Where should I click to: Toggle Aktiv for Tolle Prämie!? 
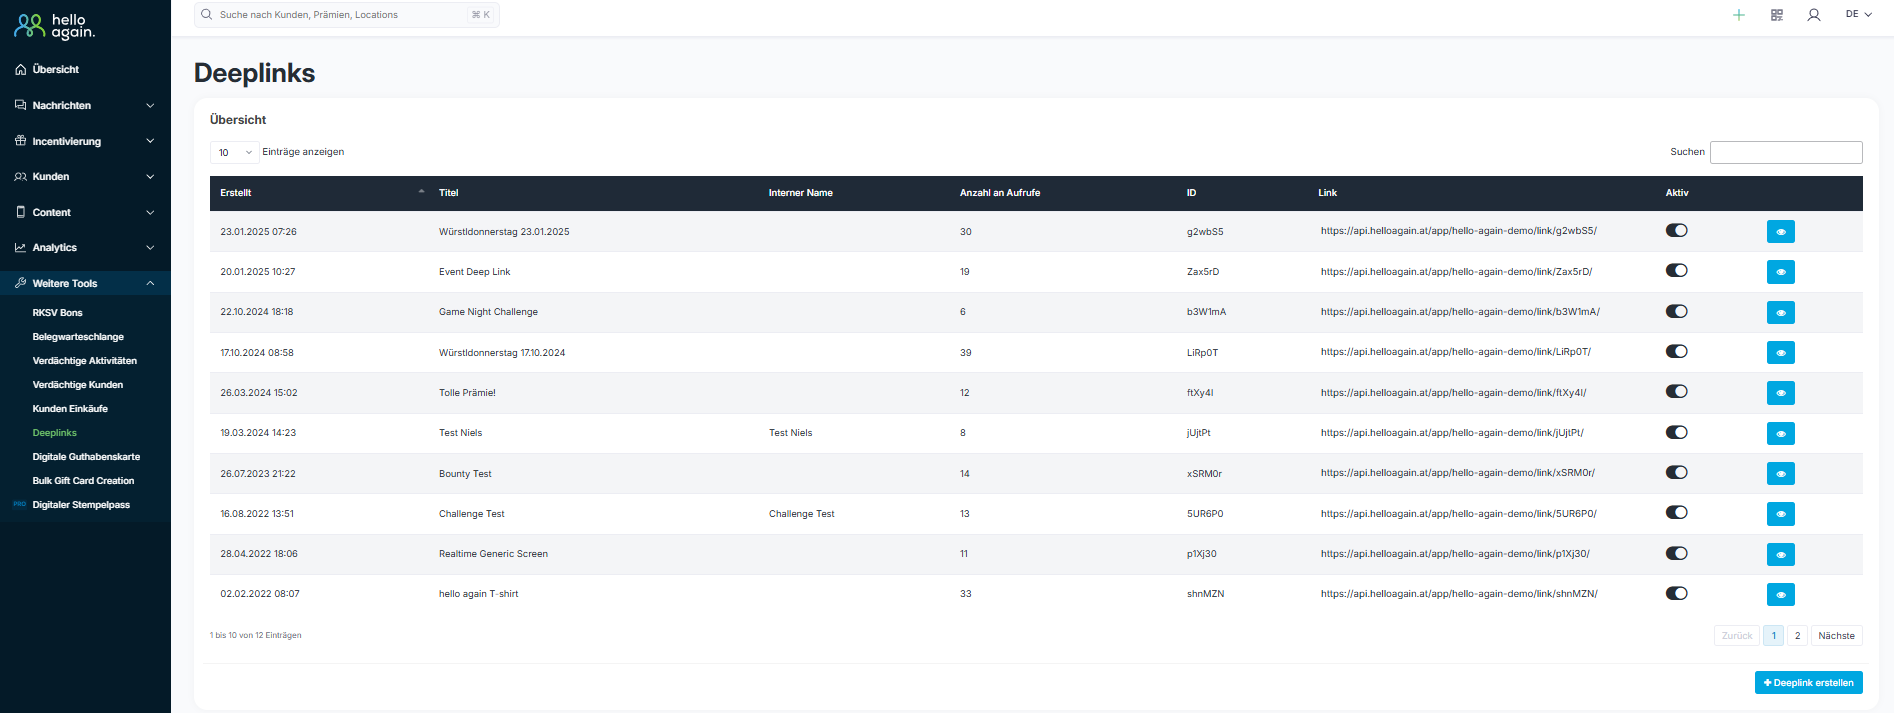[1677, 391]
